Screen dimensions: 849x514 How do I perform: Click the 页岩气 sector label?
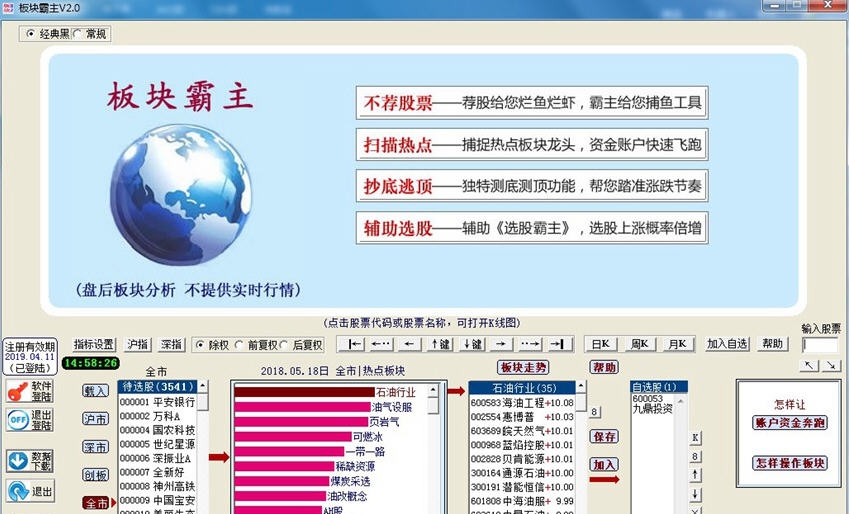click(384, 421)
